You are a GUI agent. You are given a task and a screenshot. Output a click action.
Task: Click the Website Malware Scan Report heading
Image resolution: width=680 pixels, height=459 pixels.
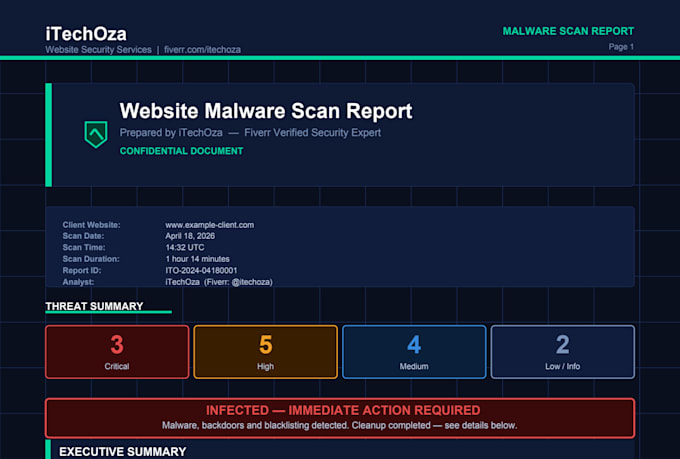pos(266,111)
